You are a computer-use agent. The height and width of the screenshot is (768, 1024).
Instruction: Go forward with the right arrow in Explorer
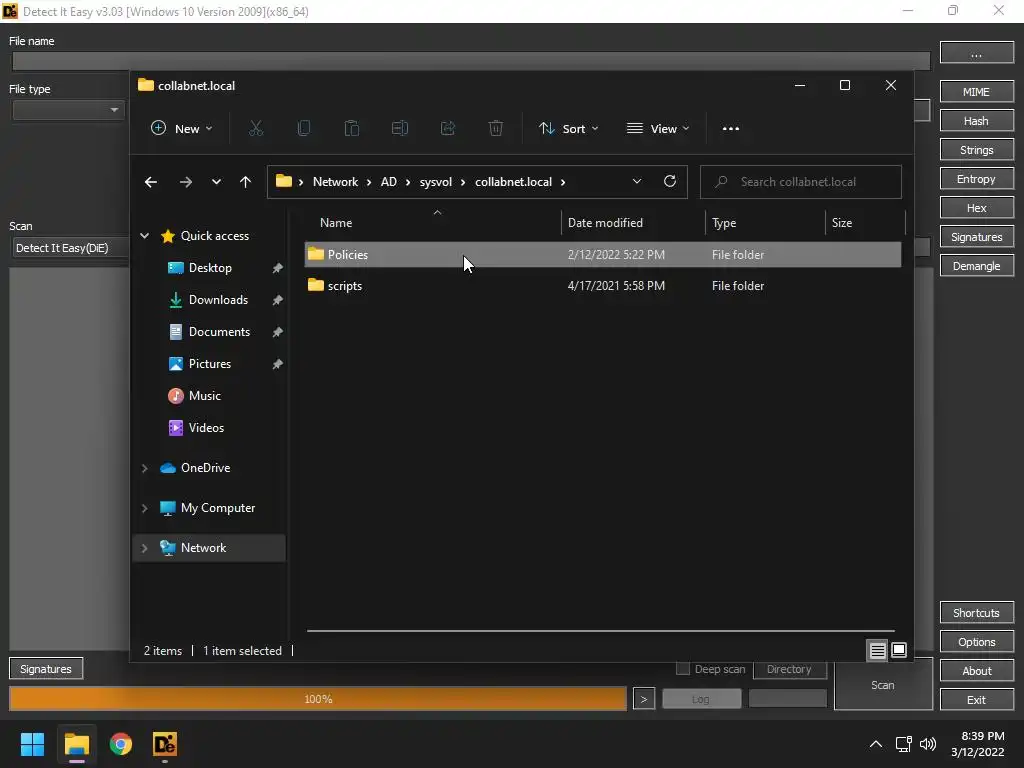click(186, 182)
